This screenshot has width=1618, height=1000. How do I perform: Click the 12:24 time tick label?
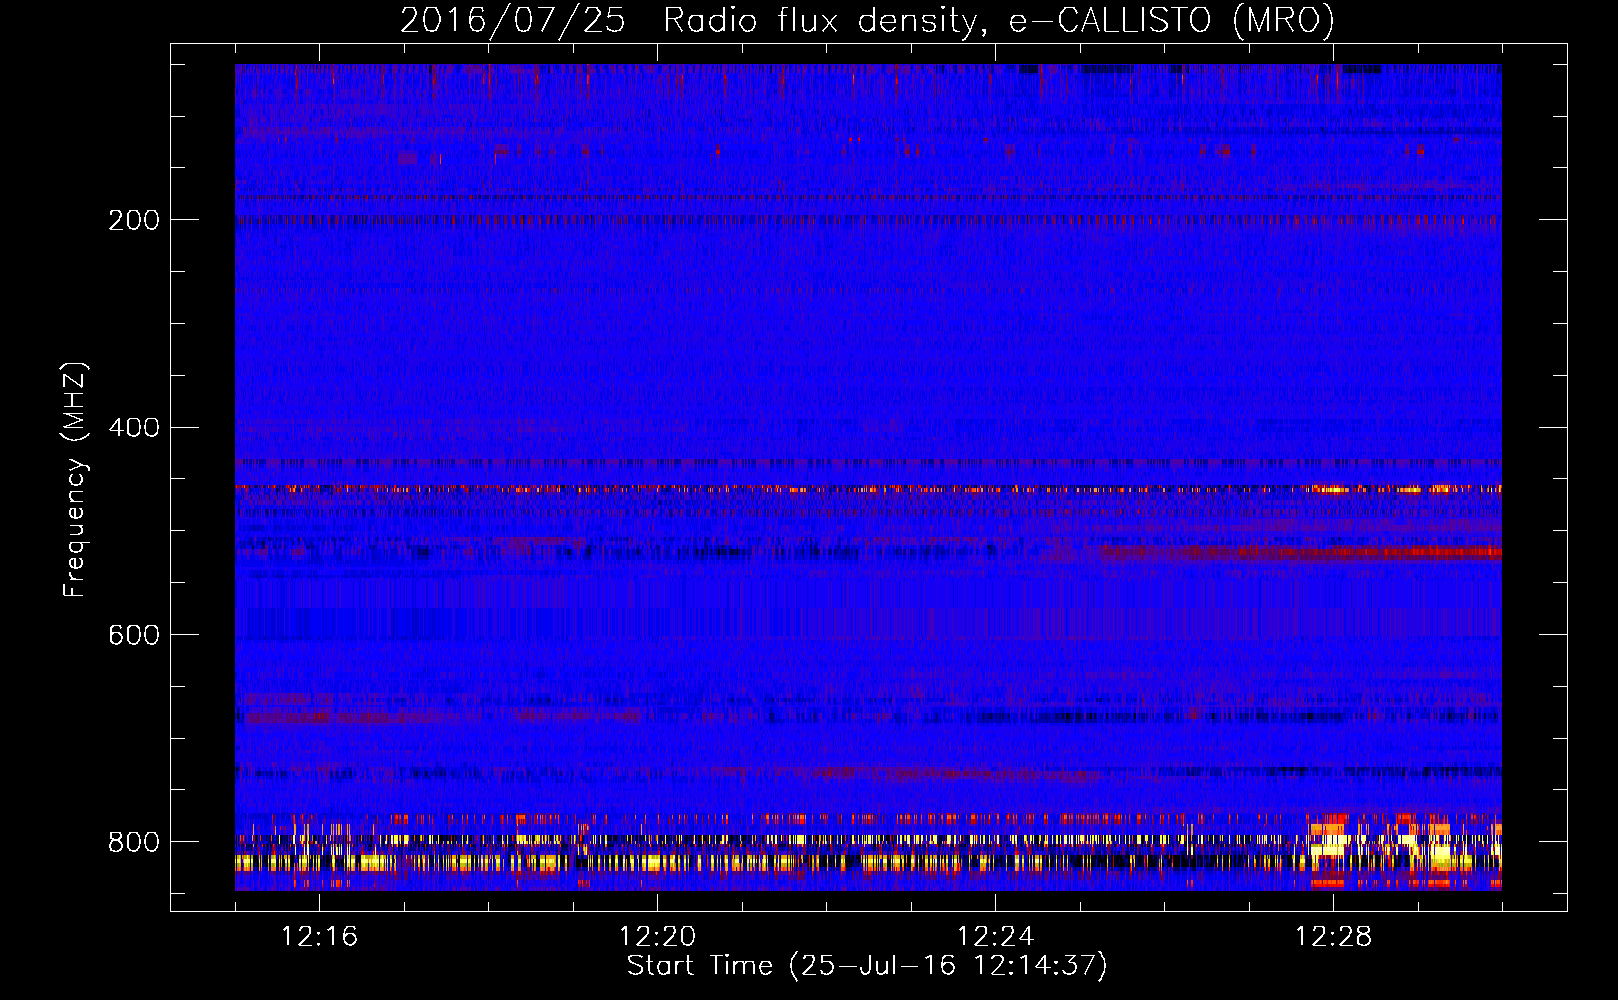coord(995,937)
